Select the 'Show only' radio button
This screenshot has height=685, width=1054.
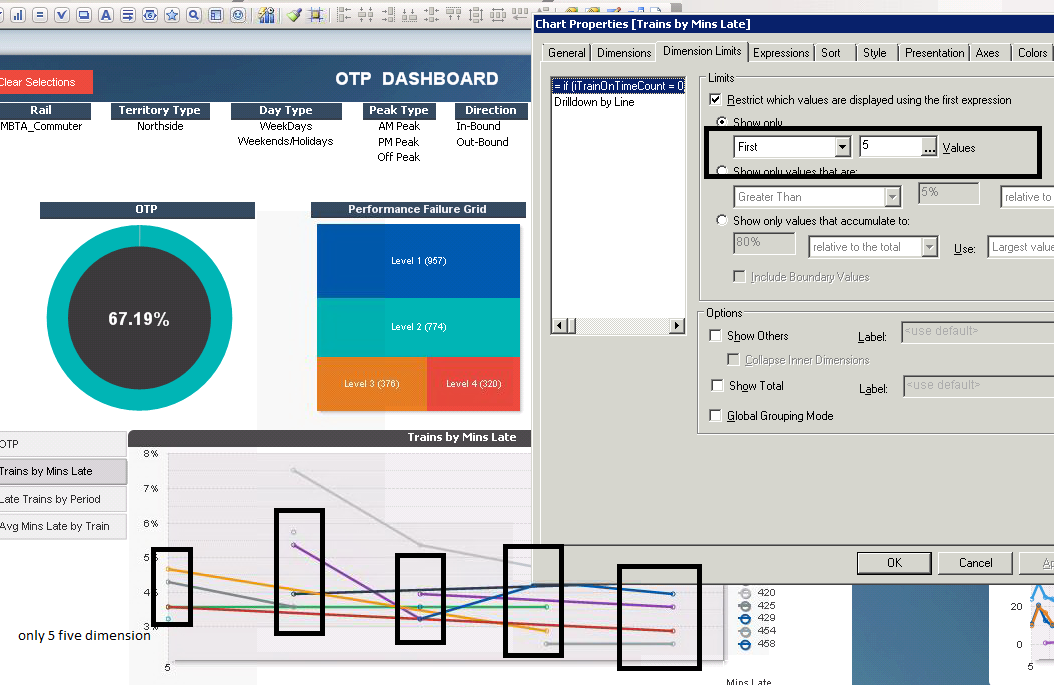point(722,122)
